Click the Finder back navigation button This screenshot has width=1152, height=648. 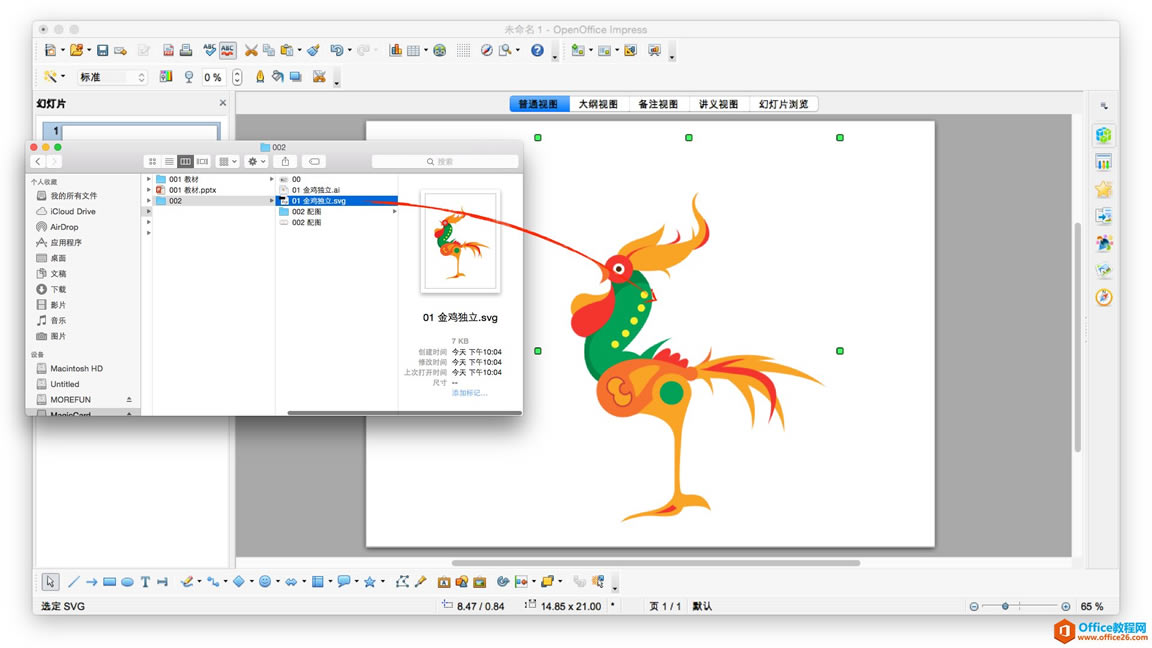39,161
